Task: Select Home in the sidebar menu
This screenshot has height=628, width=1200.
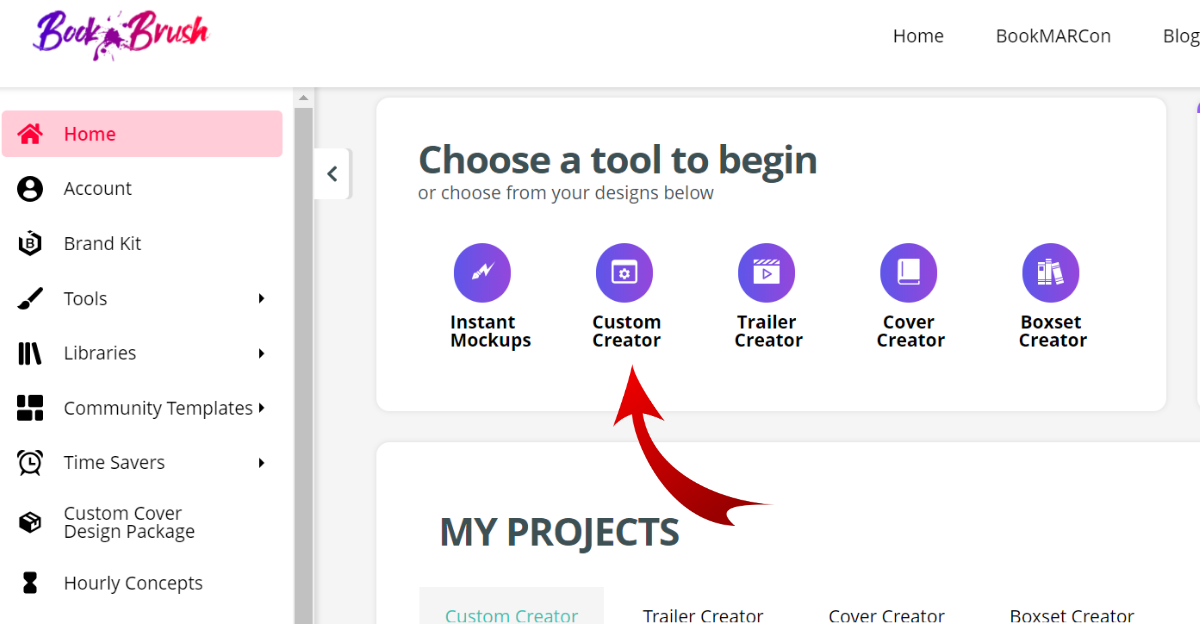Action: click(142, 134)
